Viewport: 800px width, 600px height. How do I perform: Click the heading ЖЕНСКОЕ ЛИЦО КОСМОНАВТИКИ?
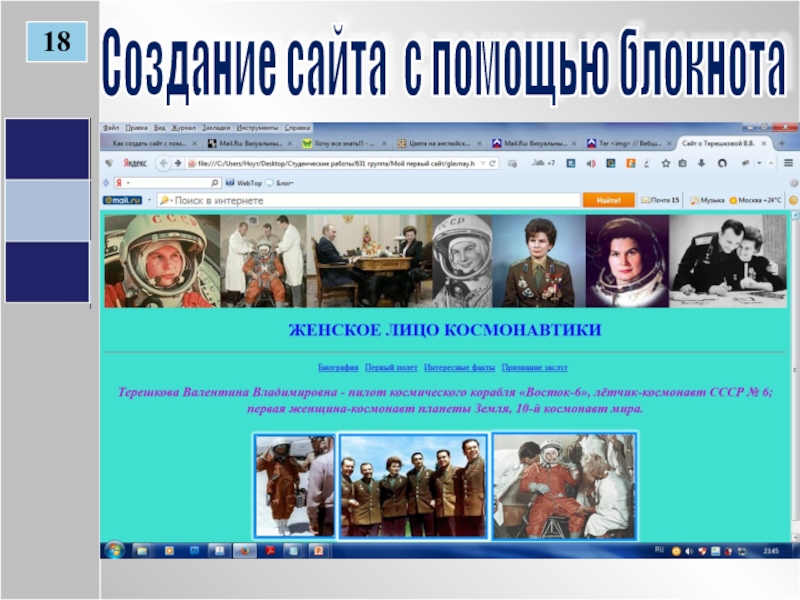445,330
